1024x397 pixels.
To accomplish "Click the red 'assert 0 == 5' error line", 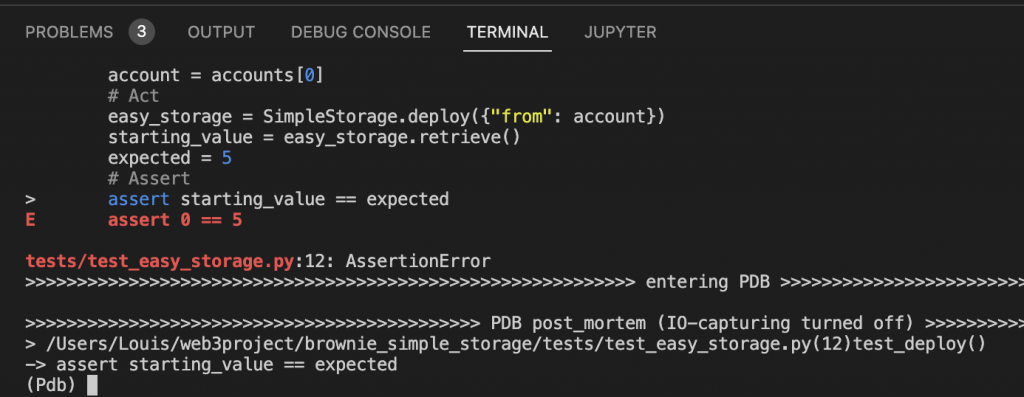I will [175, 220].
